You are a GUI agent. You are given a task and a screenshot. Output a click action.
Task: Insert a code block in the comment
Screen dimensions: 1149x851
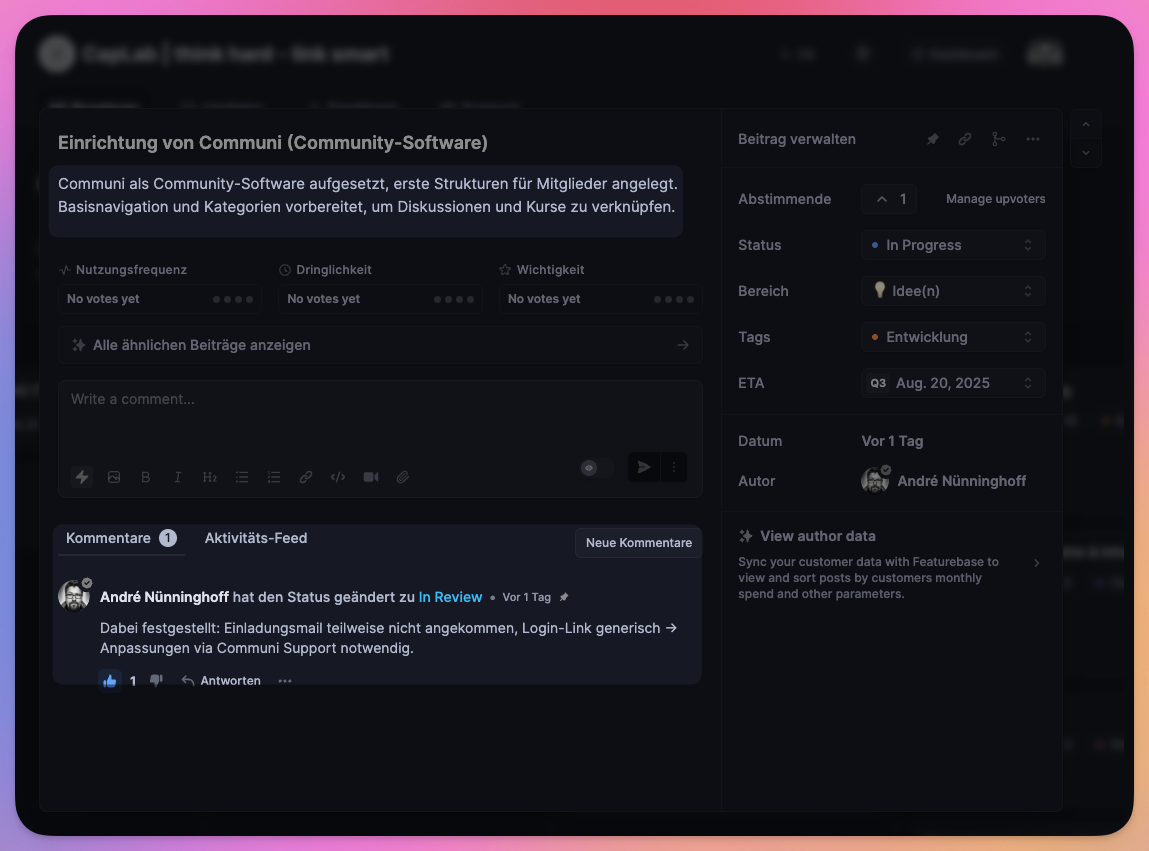click(x=338, y=477)
